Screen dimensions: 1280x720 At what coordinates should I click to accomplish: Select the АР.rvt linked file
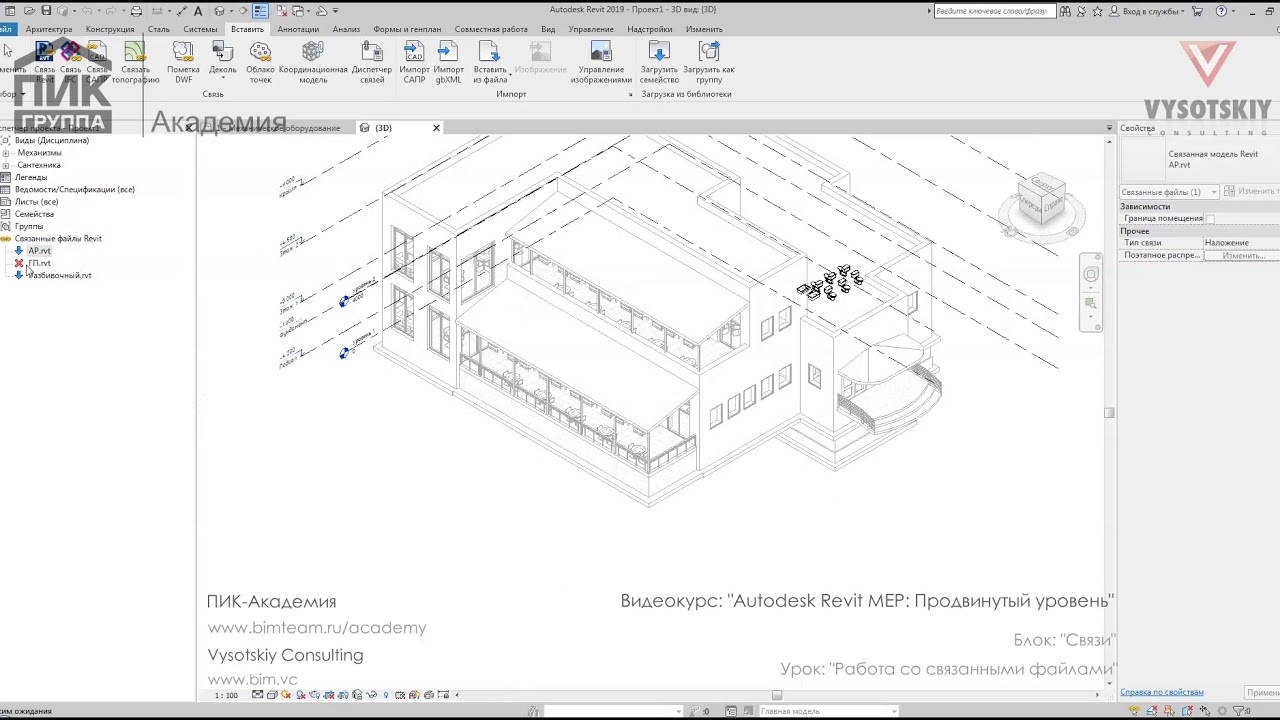click(x=39, y=251)
